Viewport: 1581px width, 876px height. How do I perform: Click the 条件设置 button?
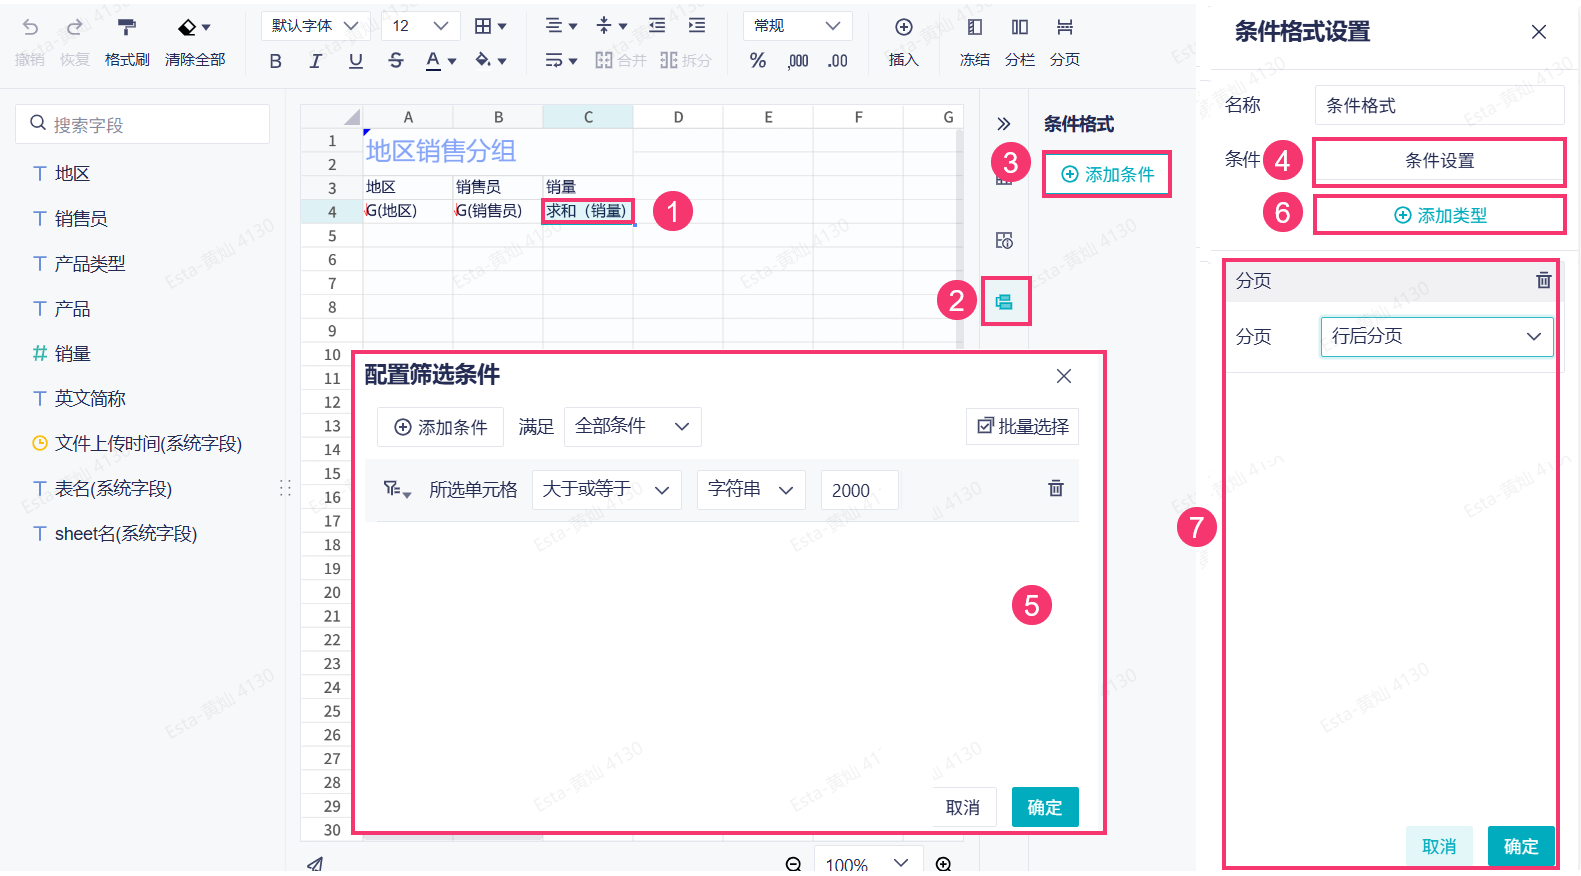[x=1440, y=161]
